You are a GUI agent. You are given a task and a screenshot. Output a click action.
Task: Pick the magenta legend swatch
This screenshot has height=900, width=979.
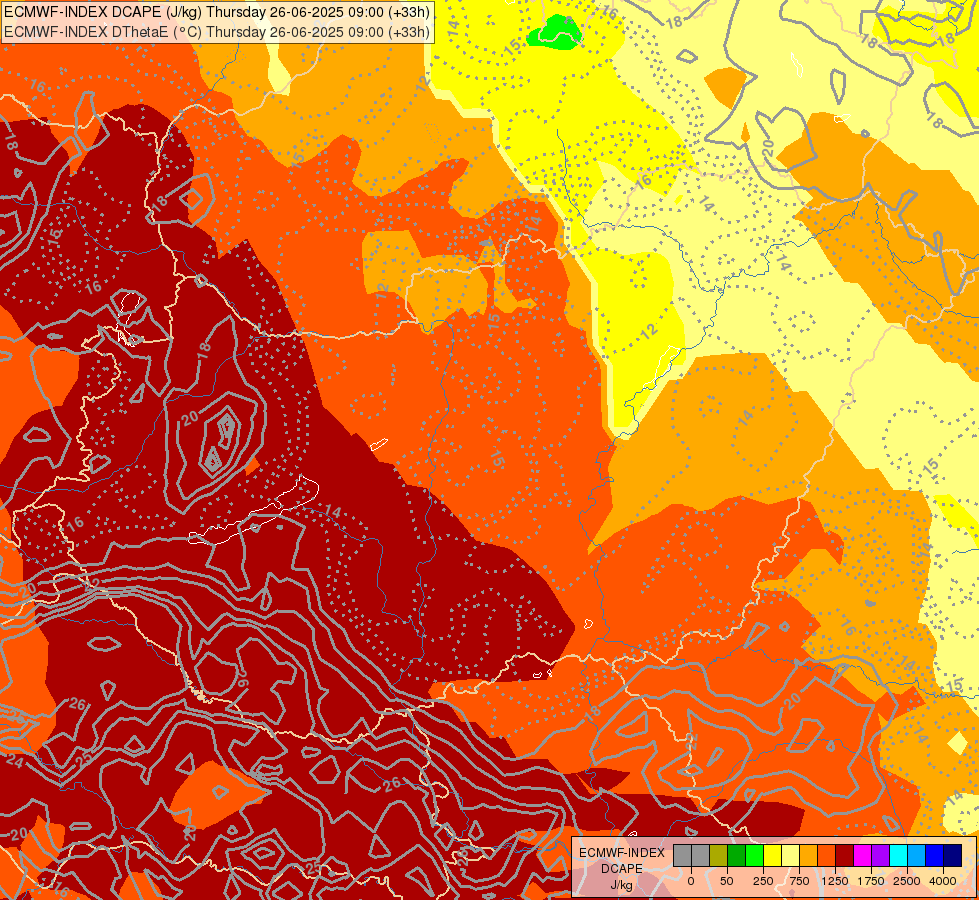[x=863, y=856]
